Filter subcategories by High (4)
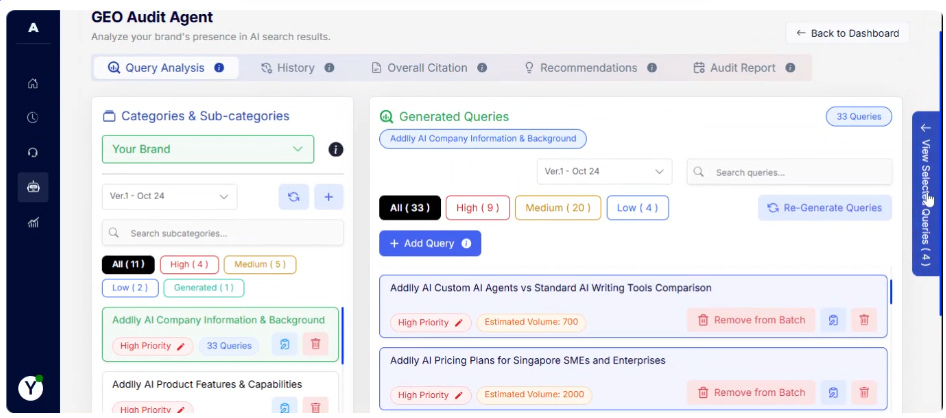This screenshot has height=418, width=946. 189,264
